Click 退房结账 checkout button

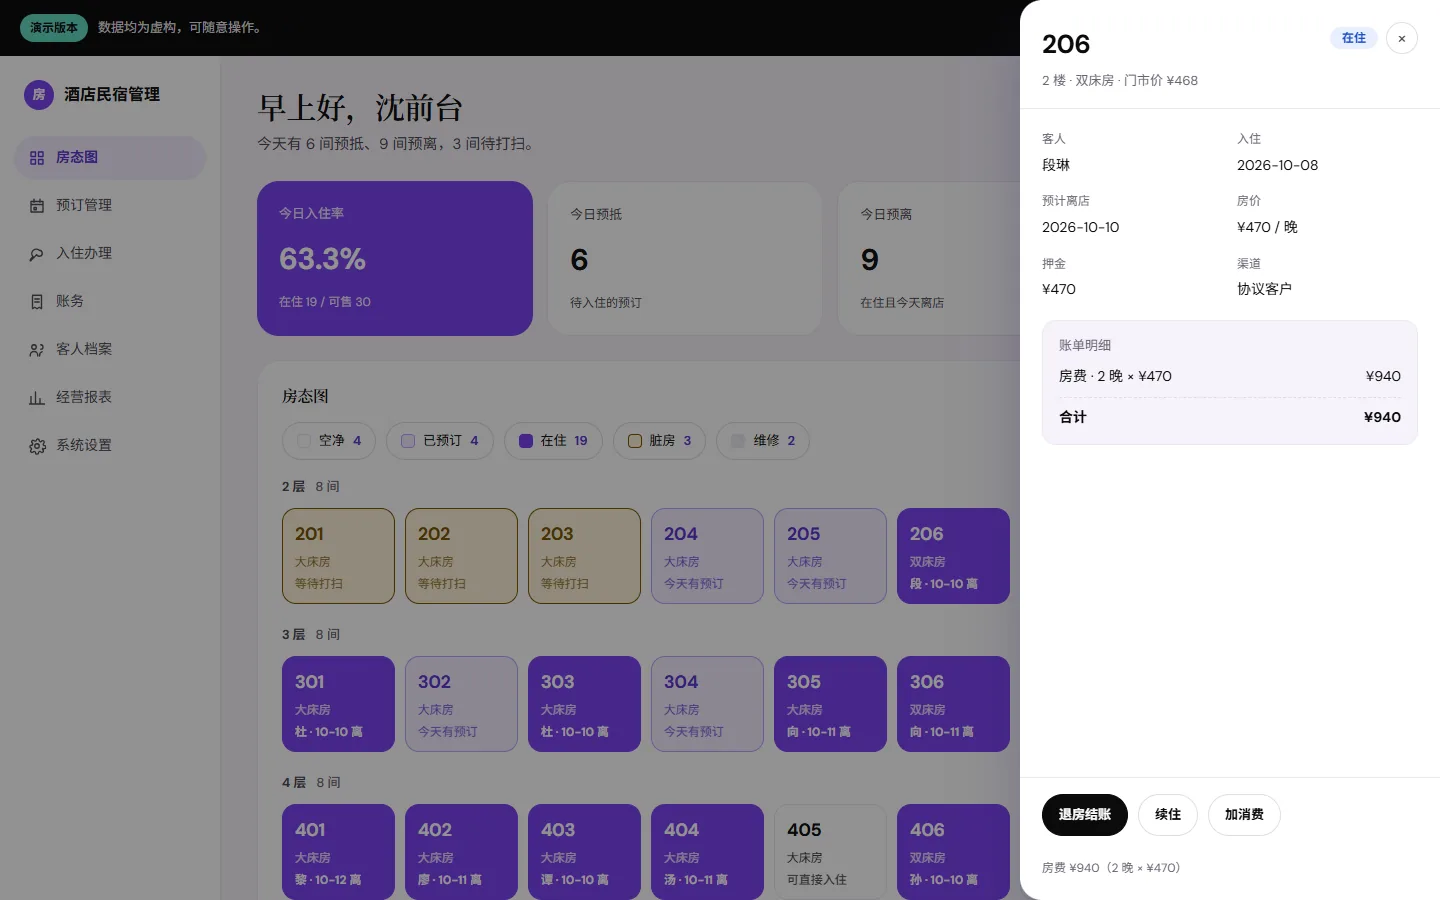tap(1084, 815)
